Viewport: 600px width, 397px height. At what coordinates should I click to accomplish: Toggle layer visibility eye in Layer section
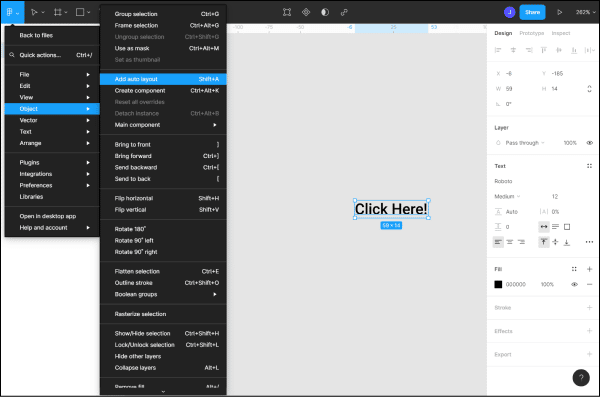[589, 143]
